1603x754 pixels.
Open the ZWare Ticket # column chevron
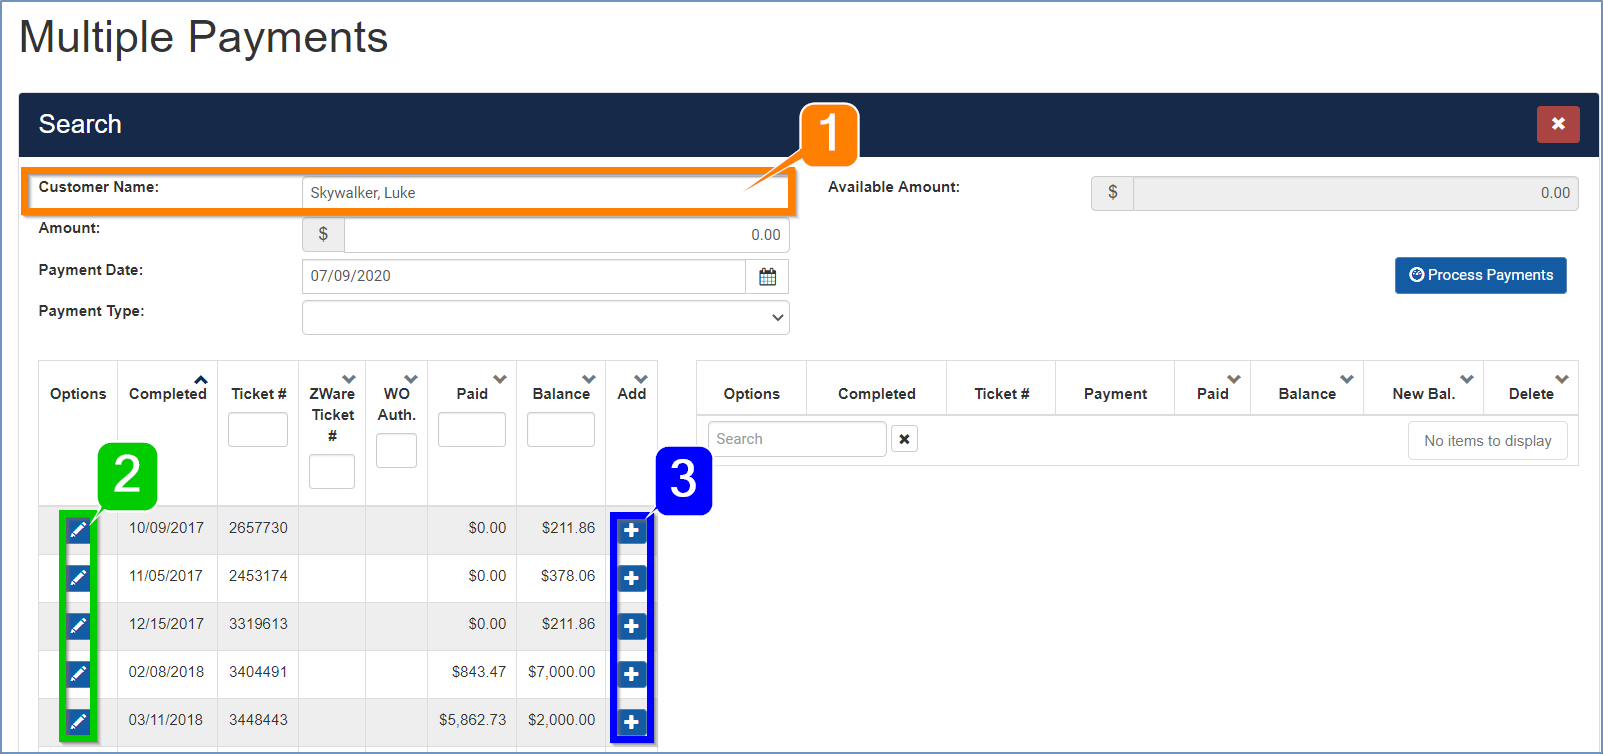(349, 379)
